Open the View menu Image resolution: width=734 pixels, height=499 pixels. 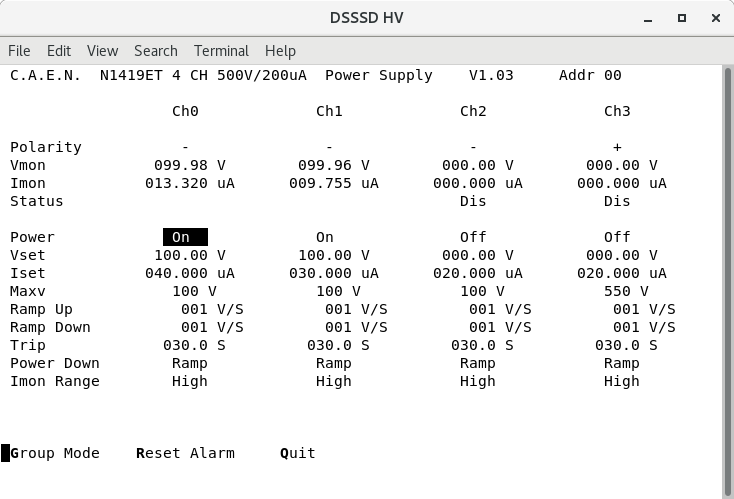pyautogui.click(x=103, y=51)
